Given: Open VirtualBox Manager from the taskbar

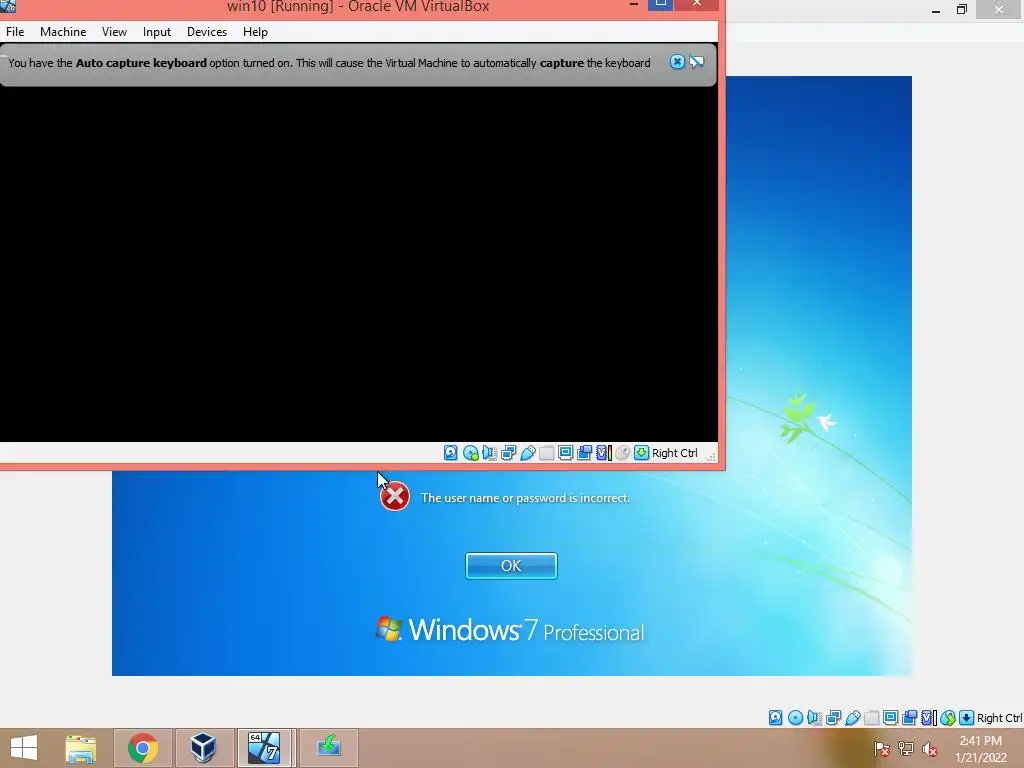Looking at the screenshot, I should [x=203, y=748].
